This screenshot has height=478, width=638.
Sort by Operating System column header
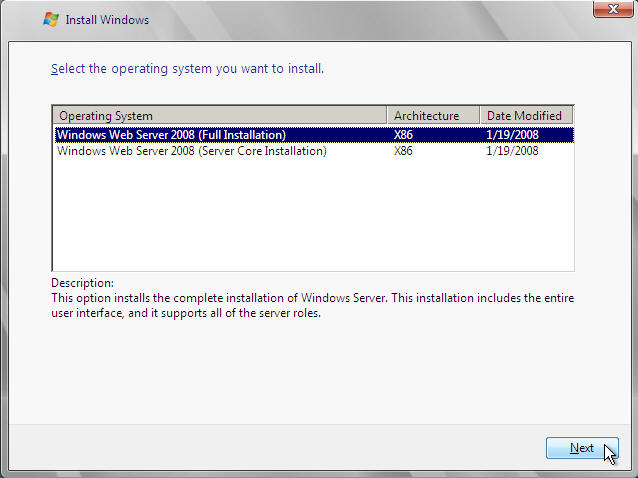click(x=220, y=116)
